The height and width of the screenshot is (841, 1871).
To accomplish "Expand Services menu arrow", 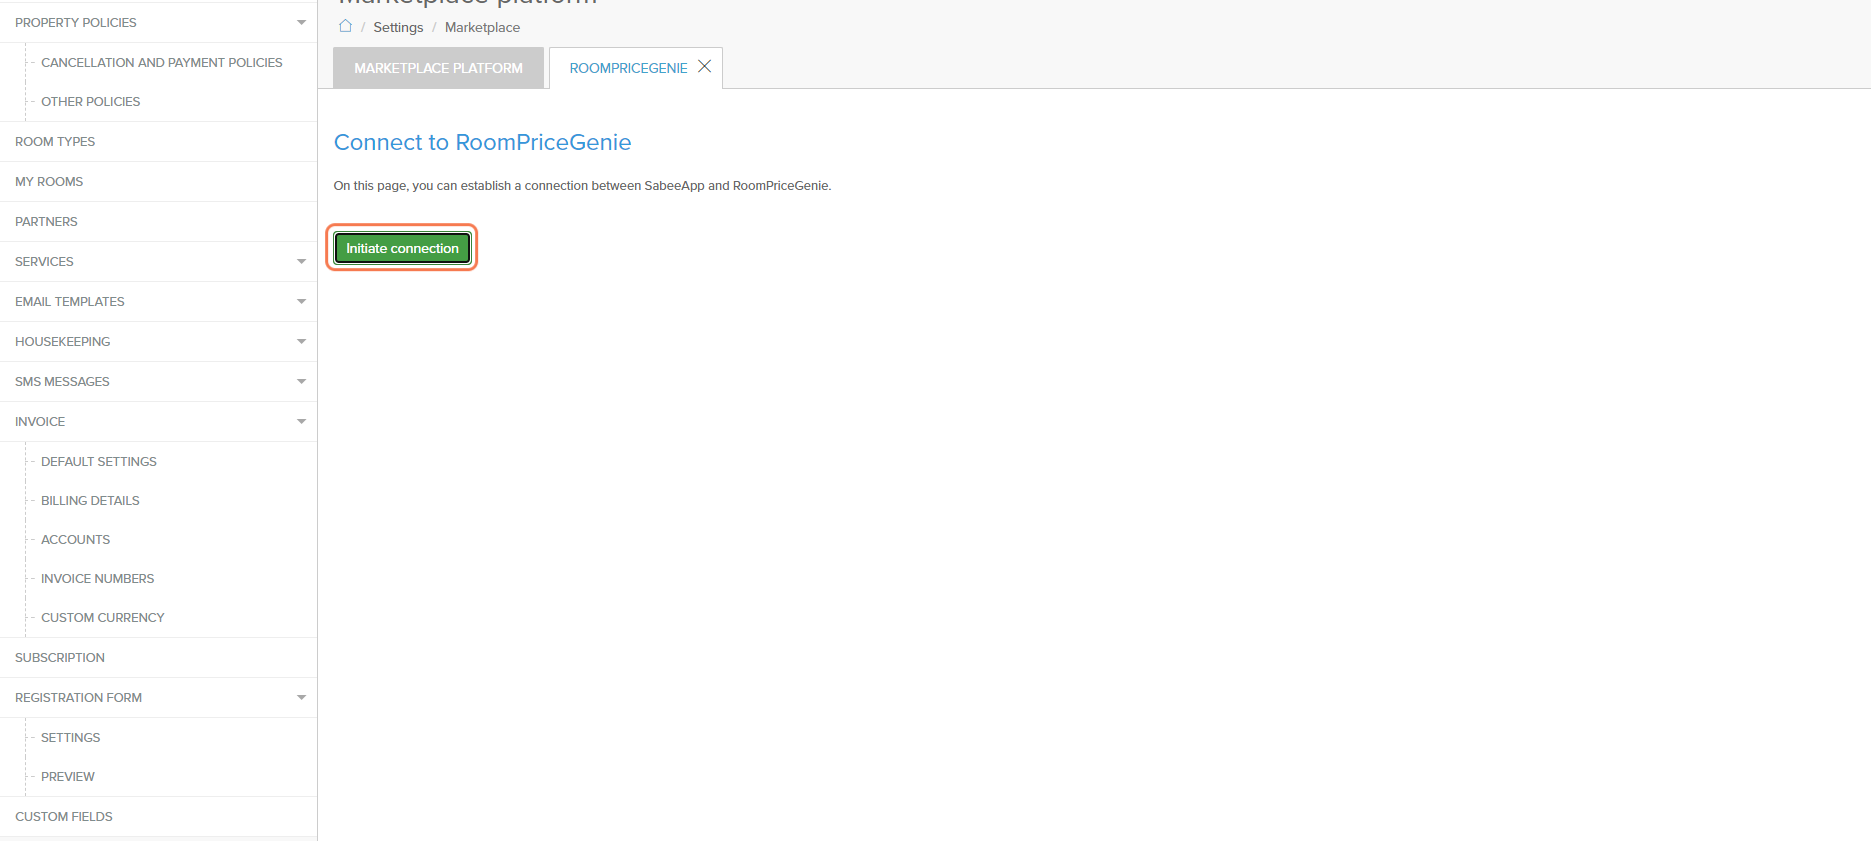I will pos(301,261).
